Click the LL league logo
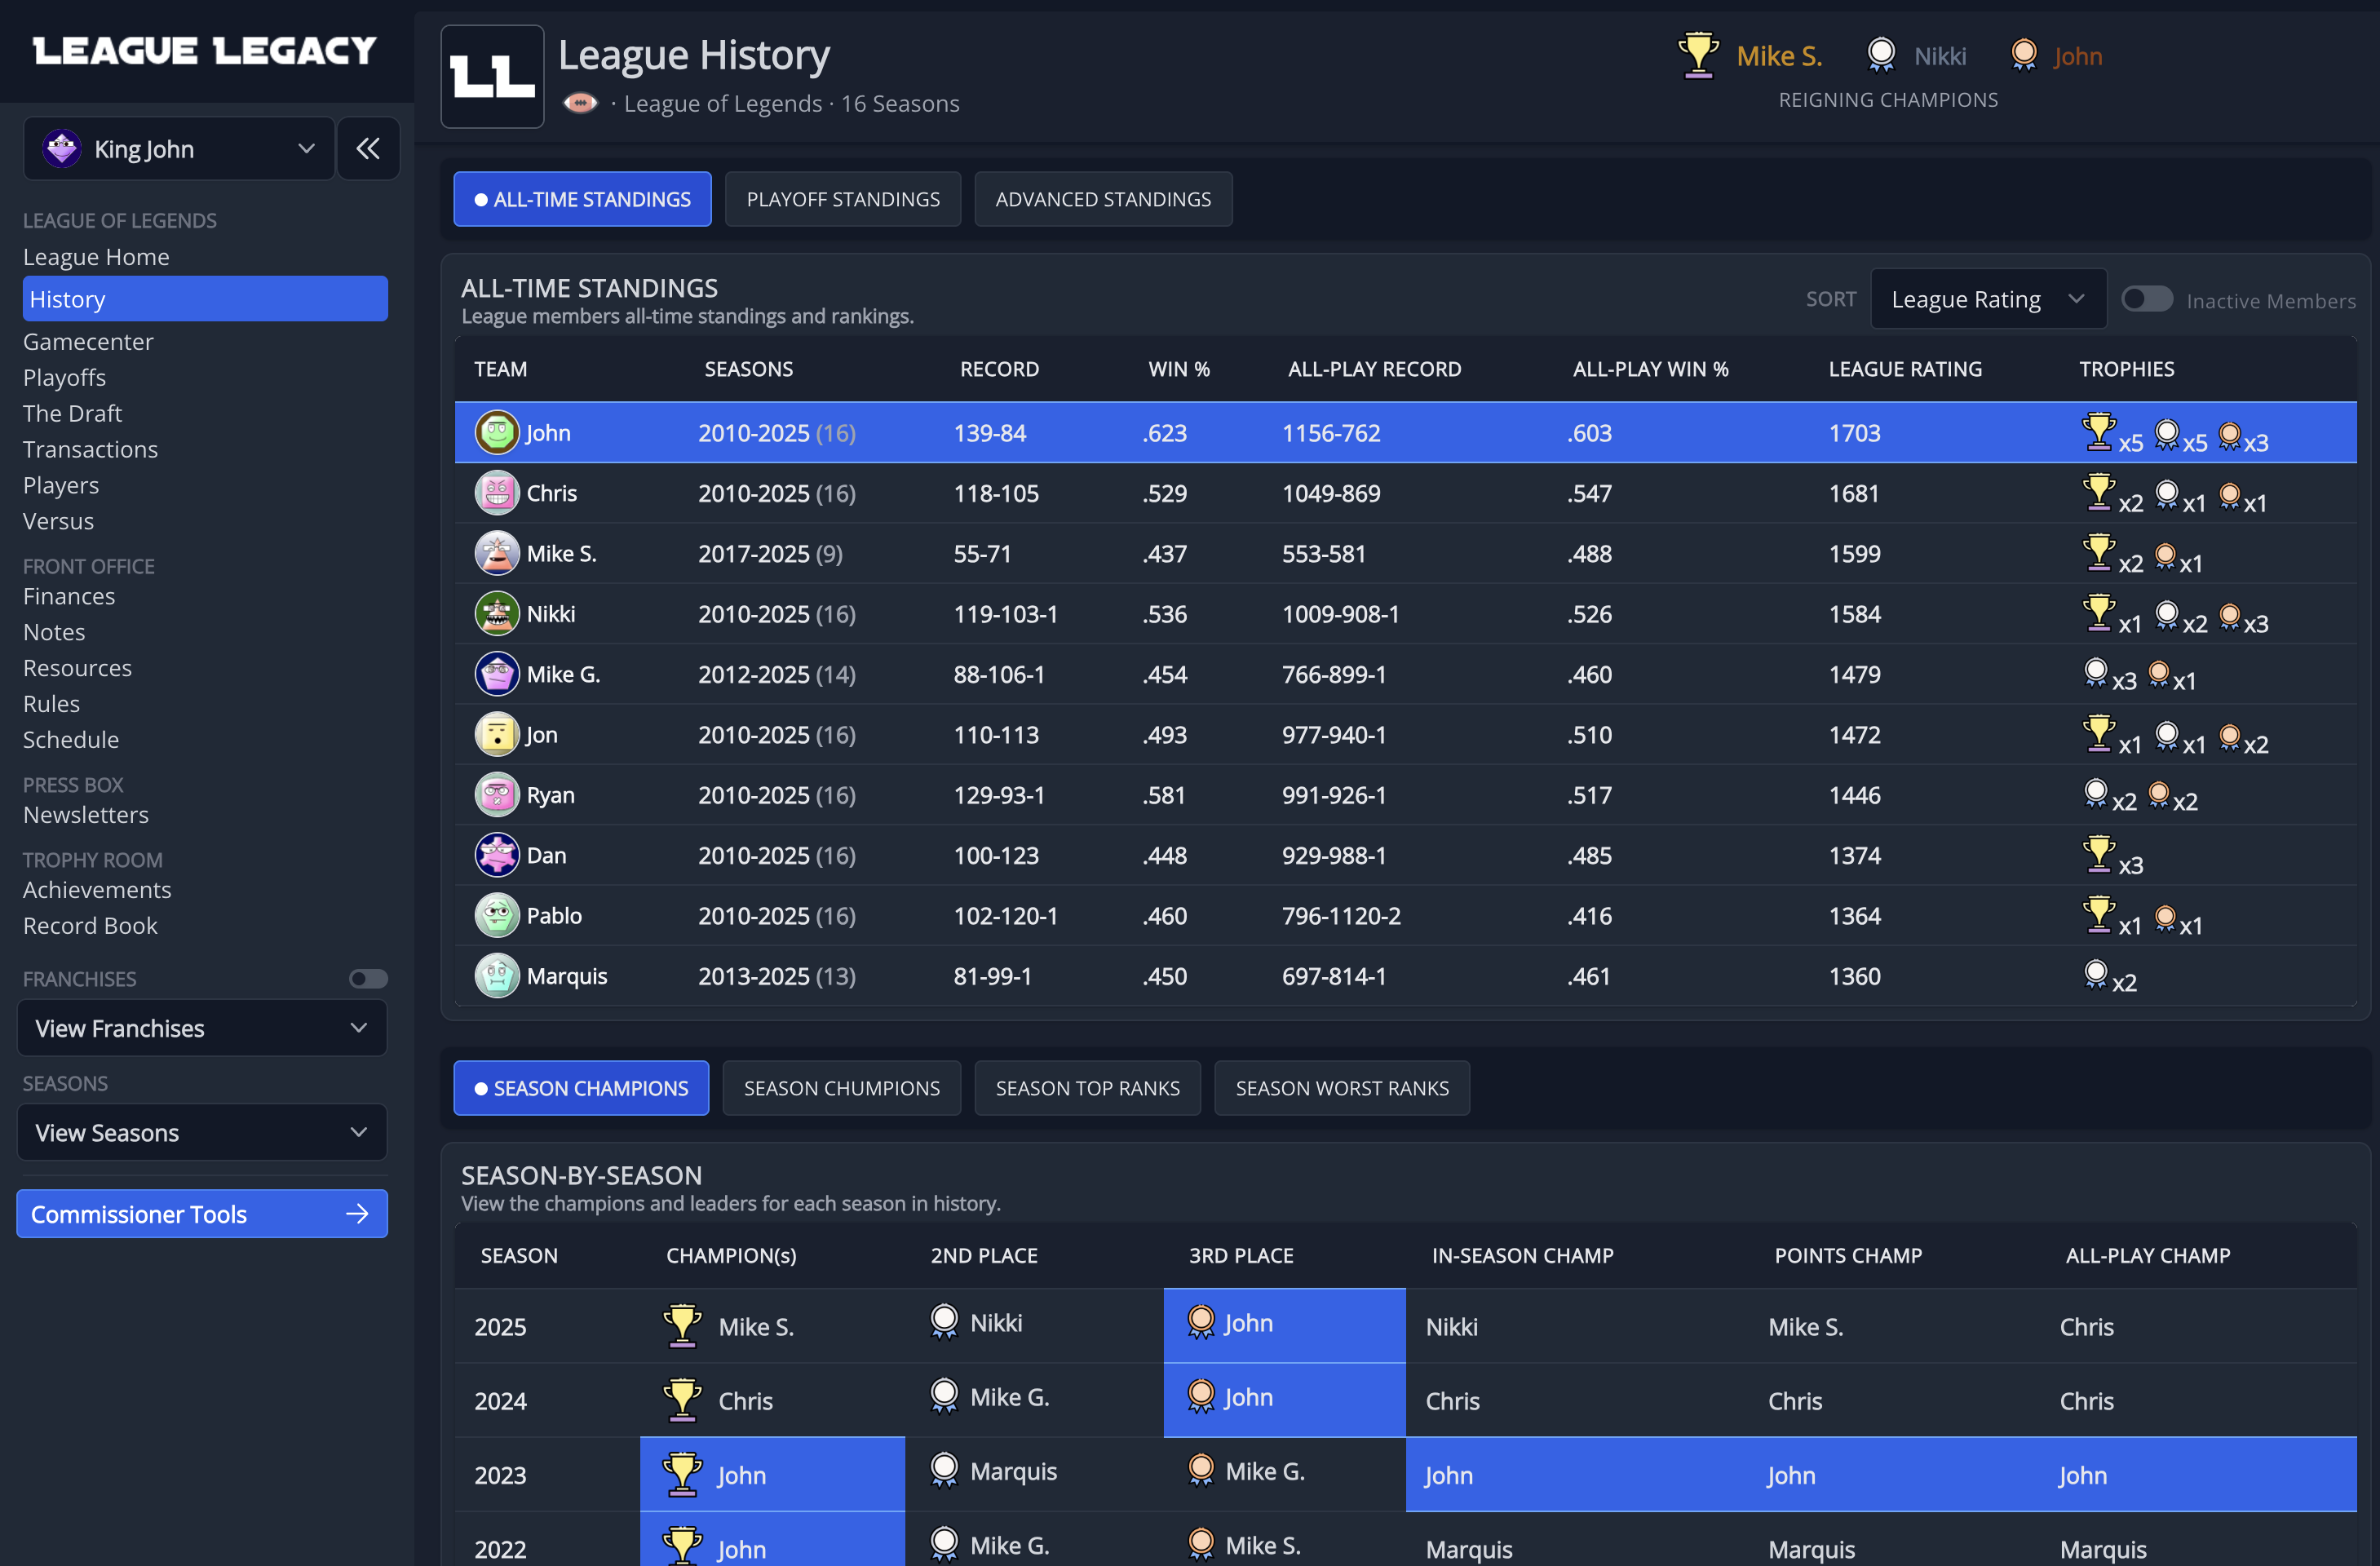The image size is (2380, 1566). 492,76
